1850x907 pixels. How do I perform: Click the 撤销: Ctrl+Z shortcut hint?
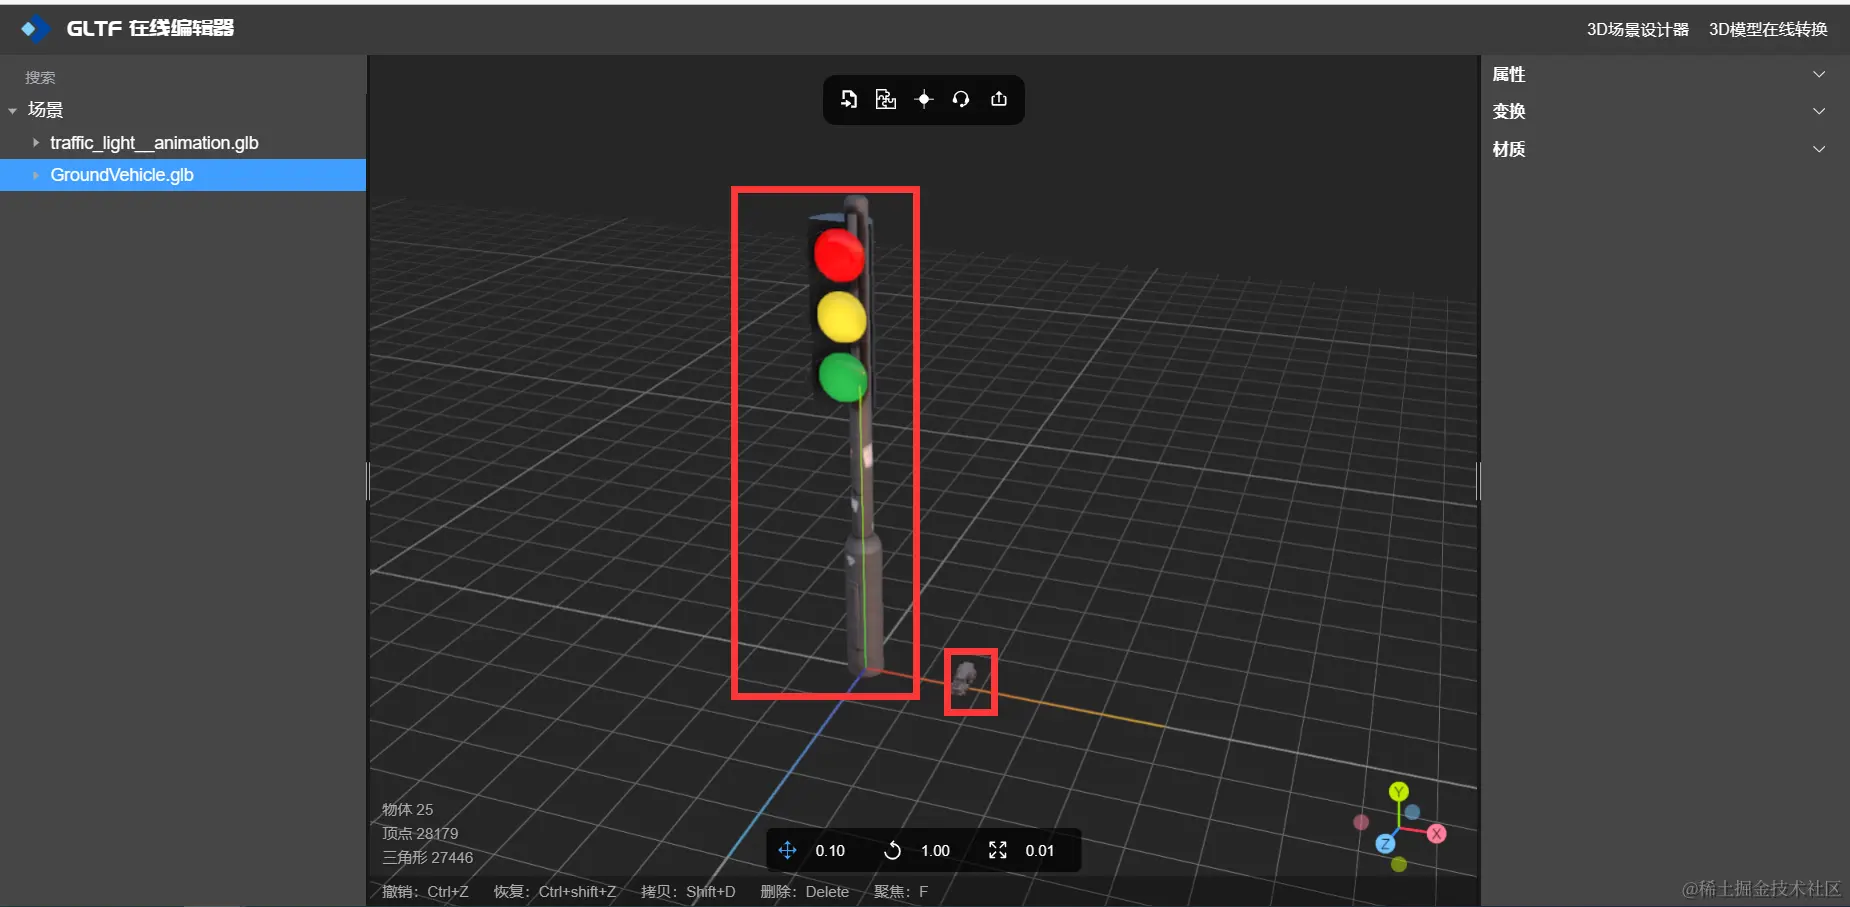(x=425, y=891)
